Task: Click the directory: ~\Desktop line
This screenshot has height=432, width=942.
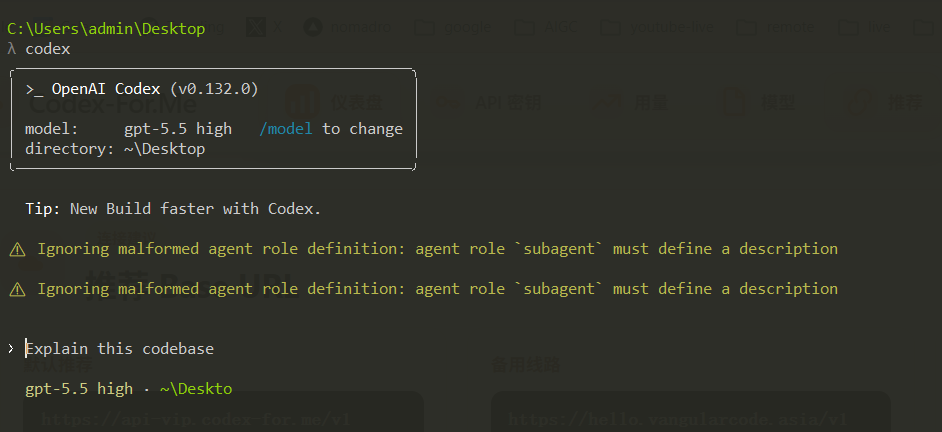Action: point(115,148)
